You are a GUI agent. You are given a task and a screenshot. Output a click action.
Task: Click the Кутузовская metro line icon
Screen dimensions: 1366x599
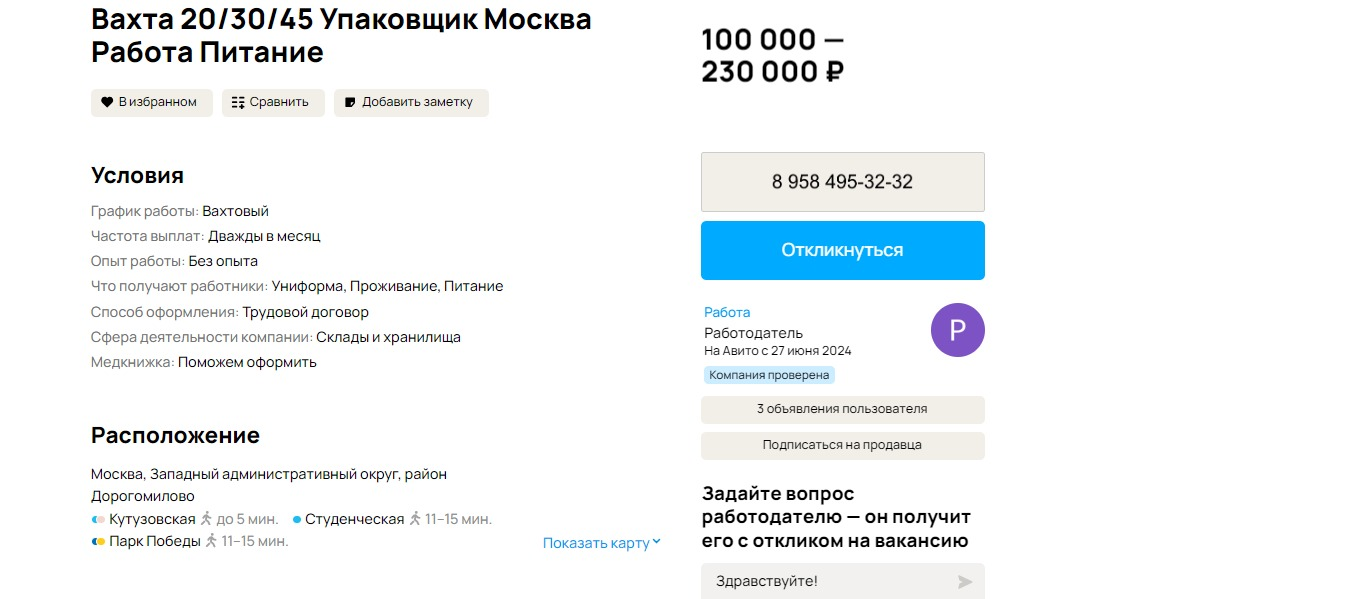point(98,519)
